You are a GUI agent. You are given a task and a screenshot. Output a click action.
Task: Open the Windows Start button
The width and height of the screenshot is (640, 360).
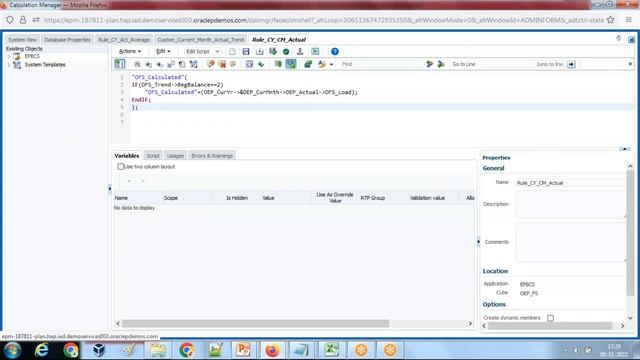(x=12, y=350)
